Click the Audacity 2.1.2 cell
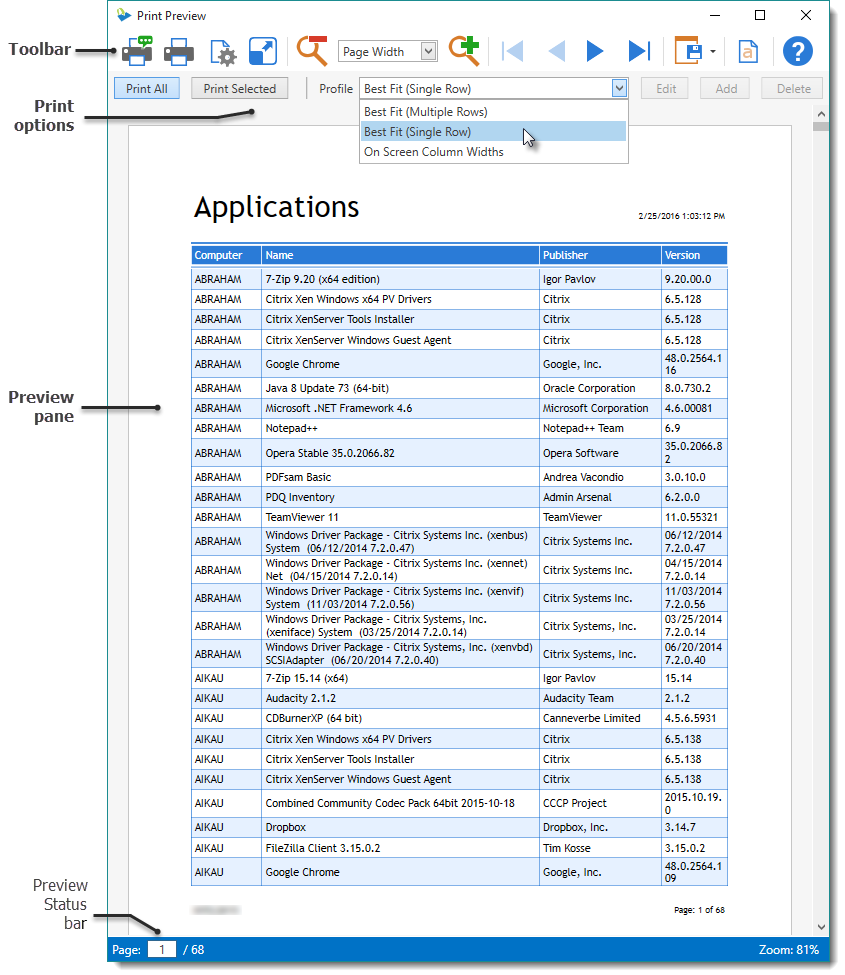The height and width of the screenshot is (975, 845). point(400,698)
